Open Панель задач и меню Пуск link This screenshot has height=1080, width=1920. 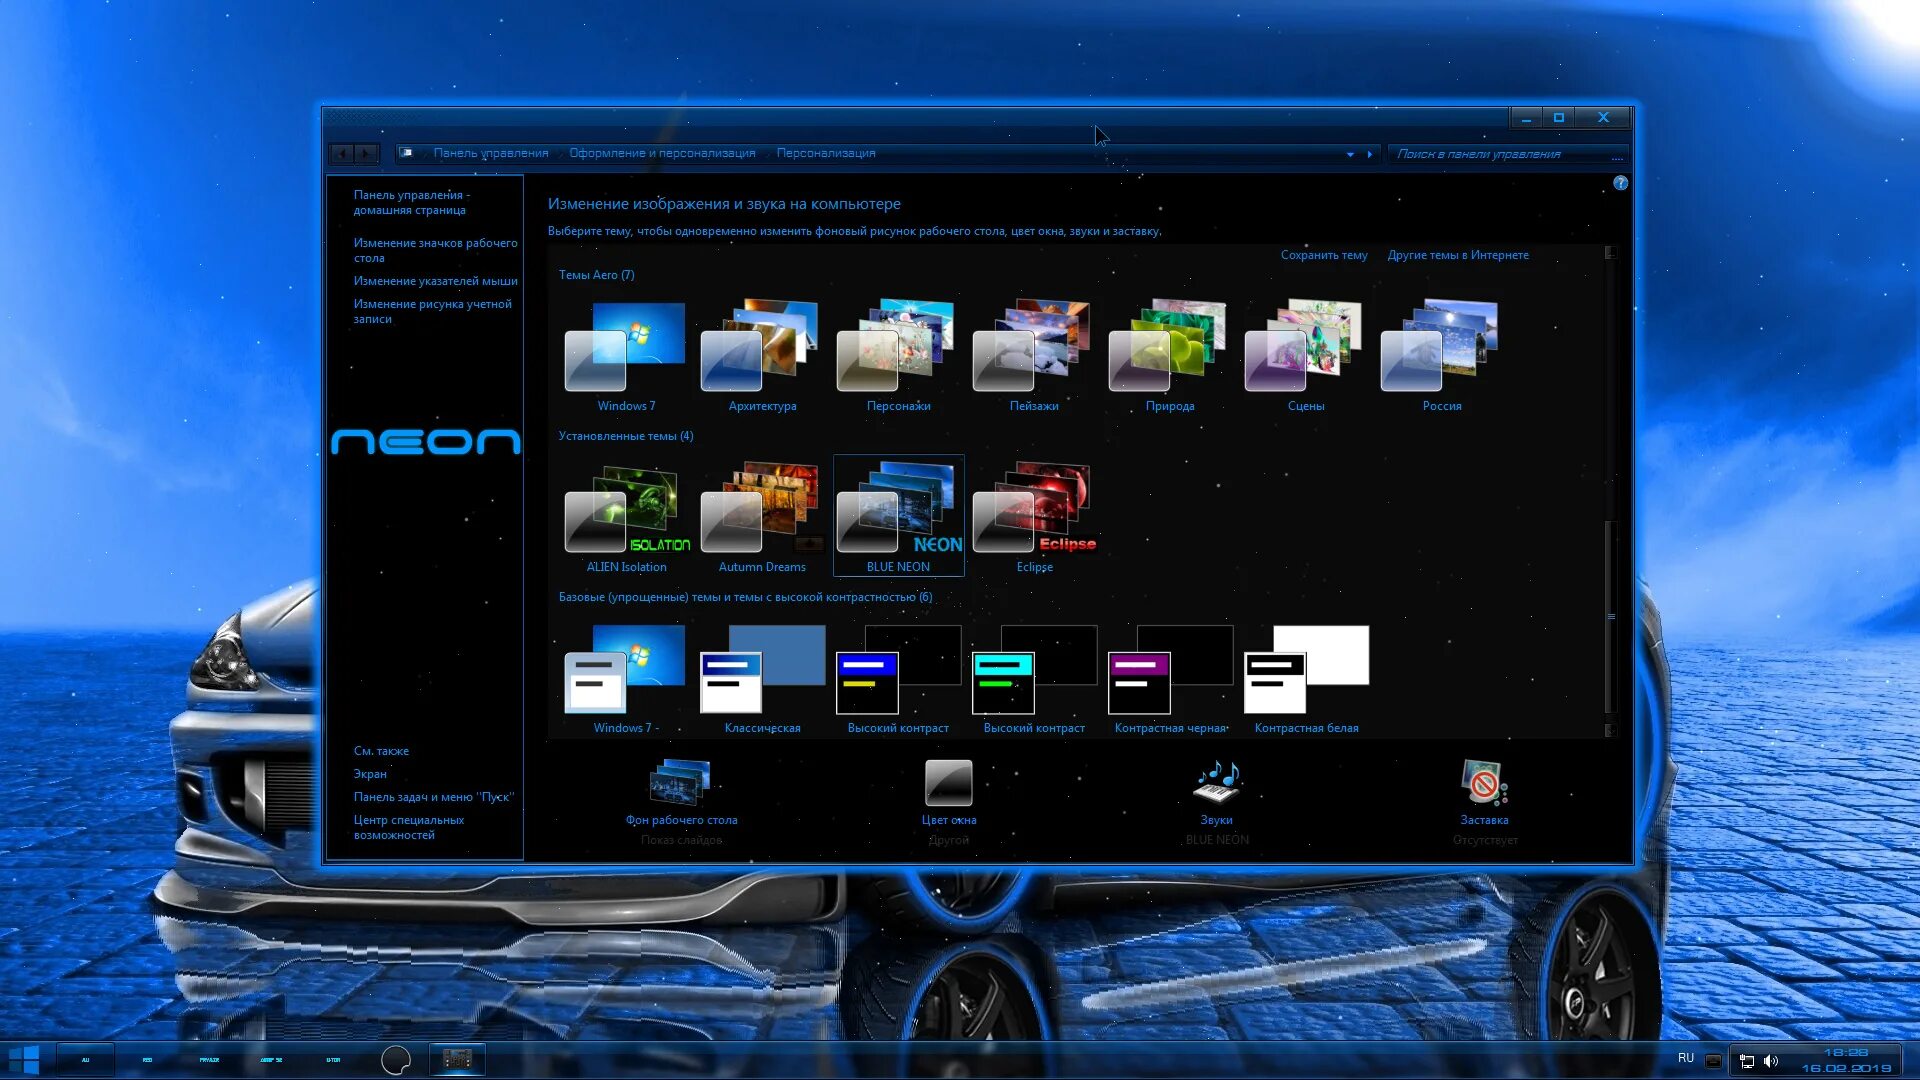(x=433, y=797)
